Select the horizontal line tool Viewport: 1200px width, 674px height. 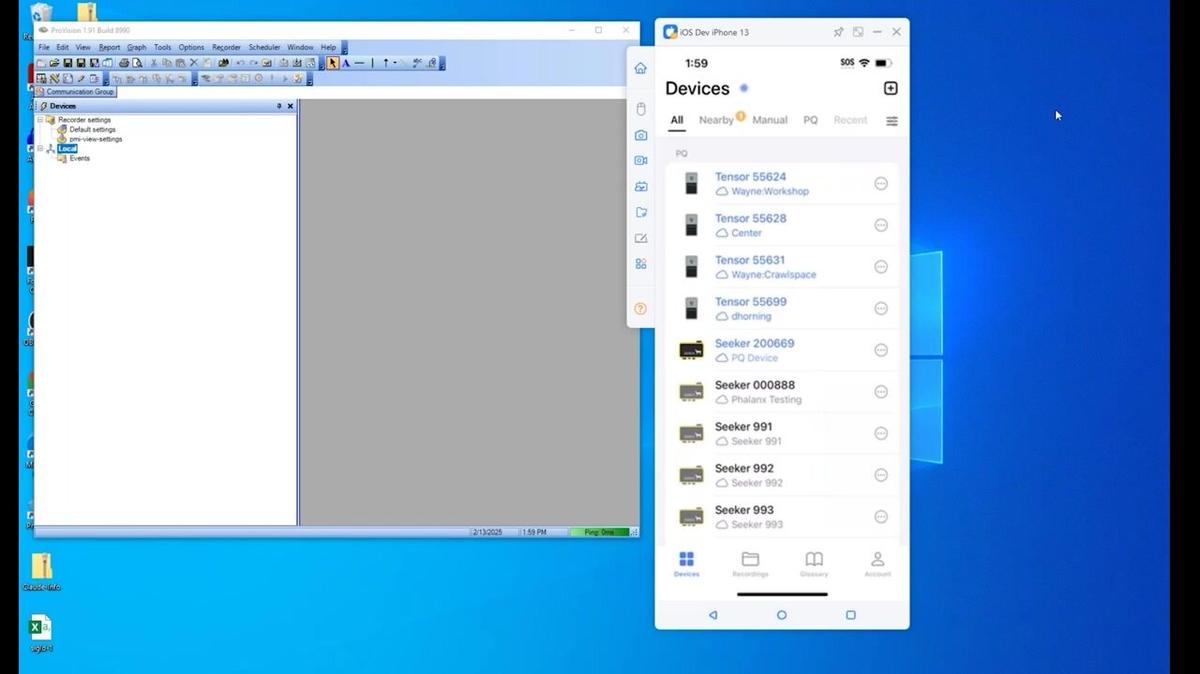pos(360,63)
